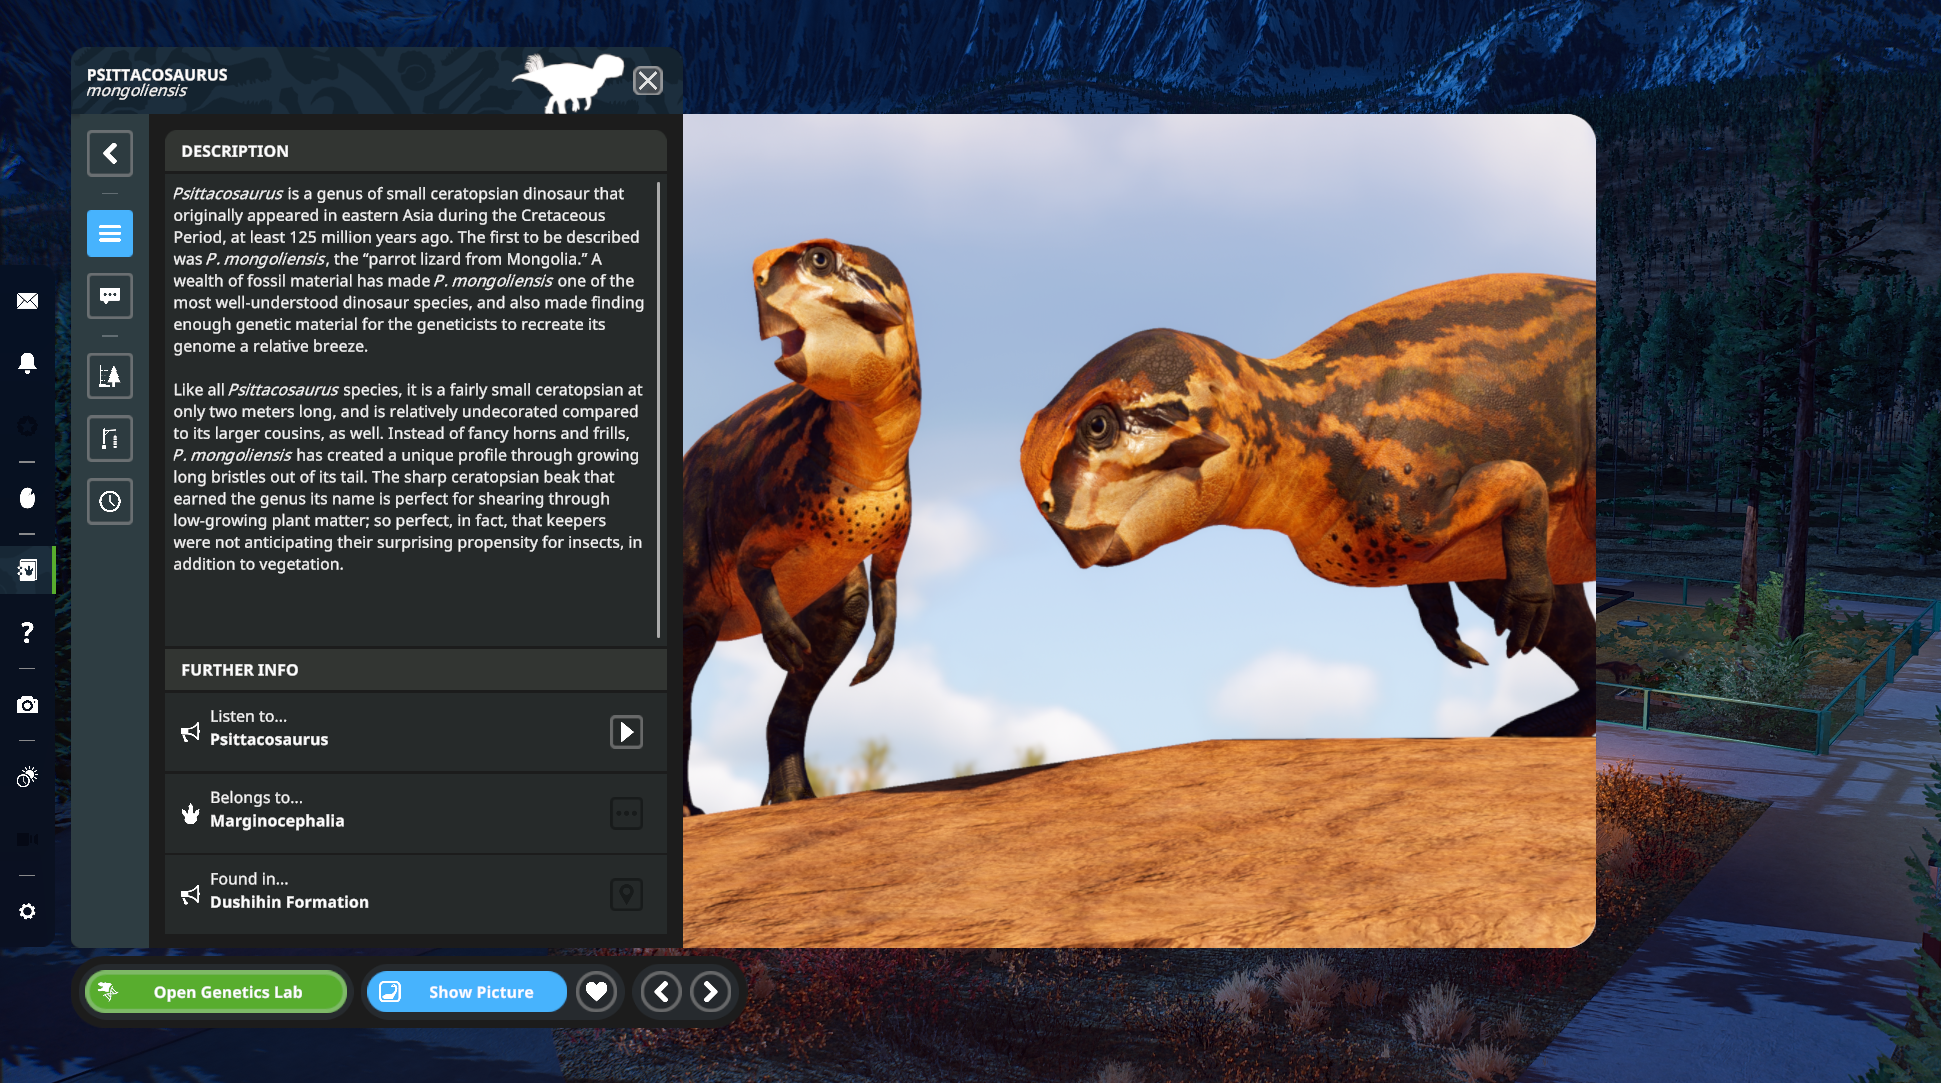Click the Show Picture button
1941x1083 pixels.
coord(467,992)
